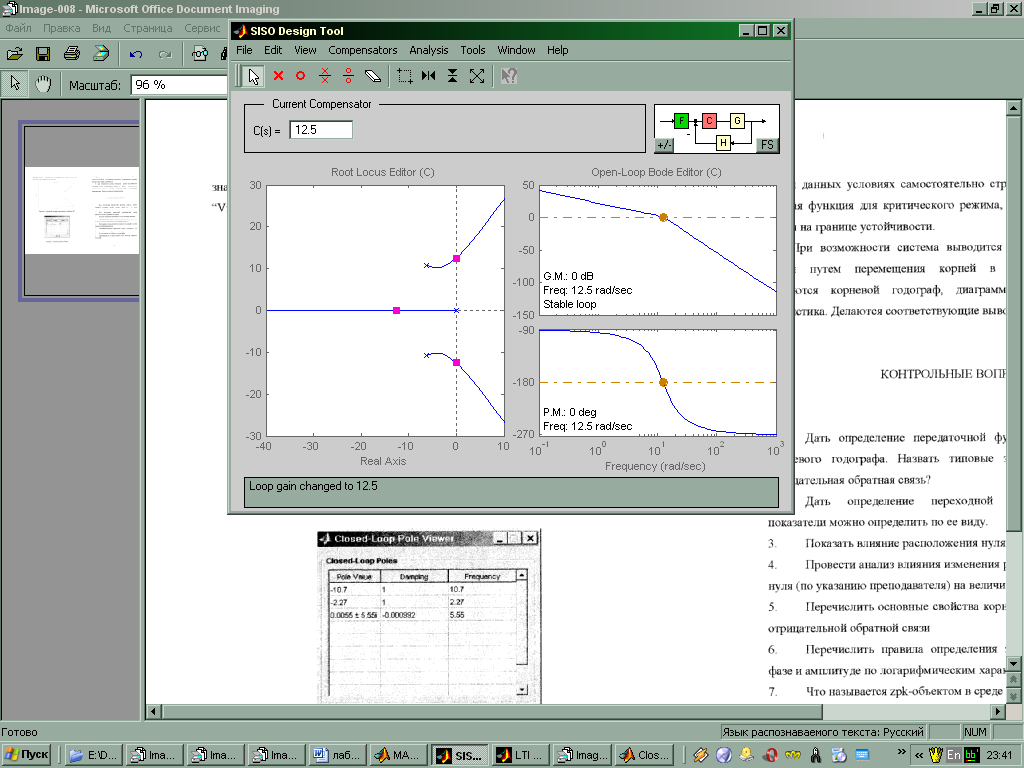
Task: Click the Scan new document icon
Action: [x=101, y=54]
